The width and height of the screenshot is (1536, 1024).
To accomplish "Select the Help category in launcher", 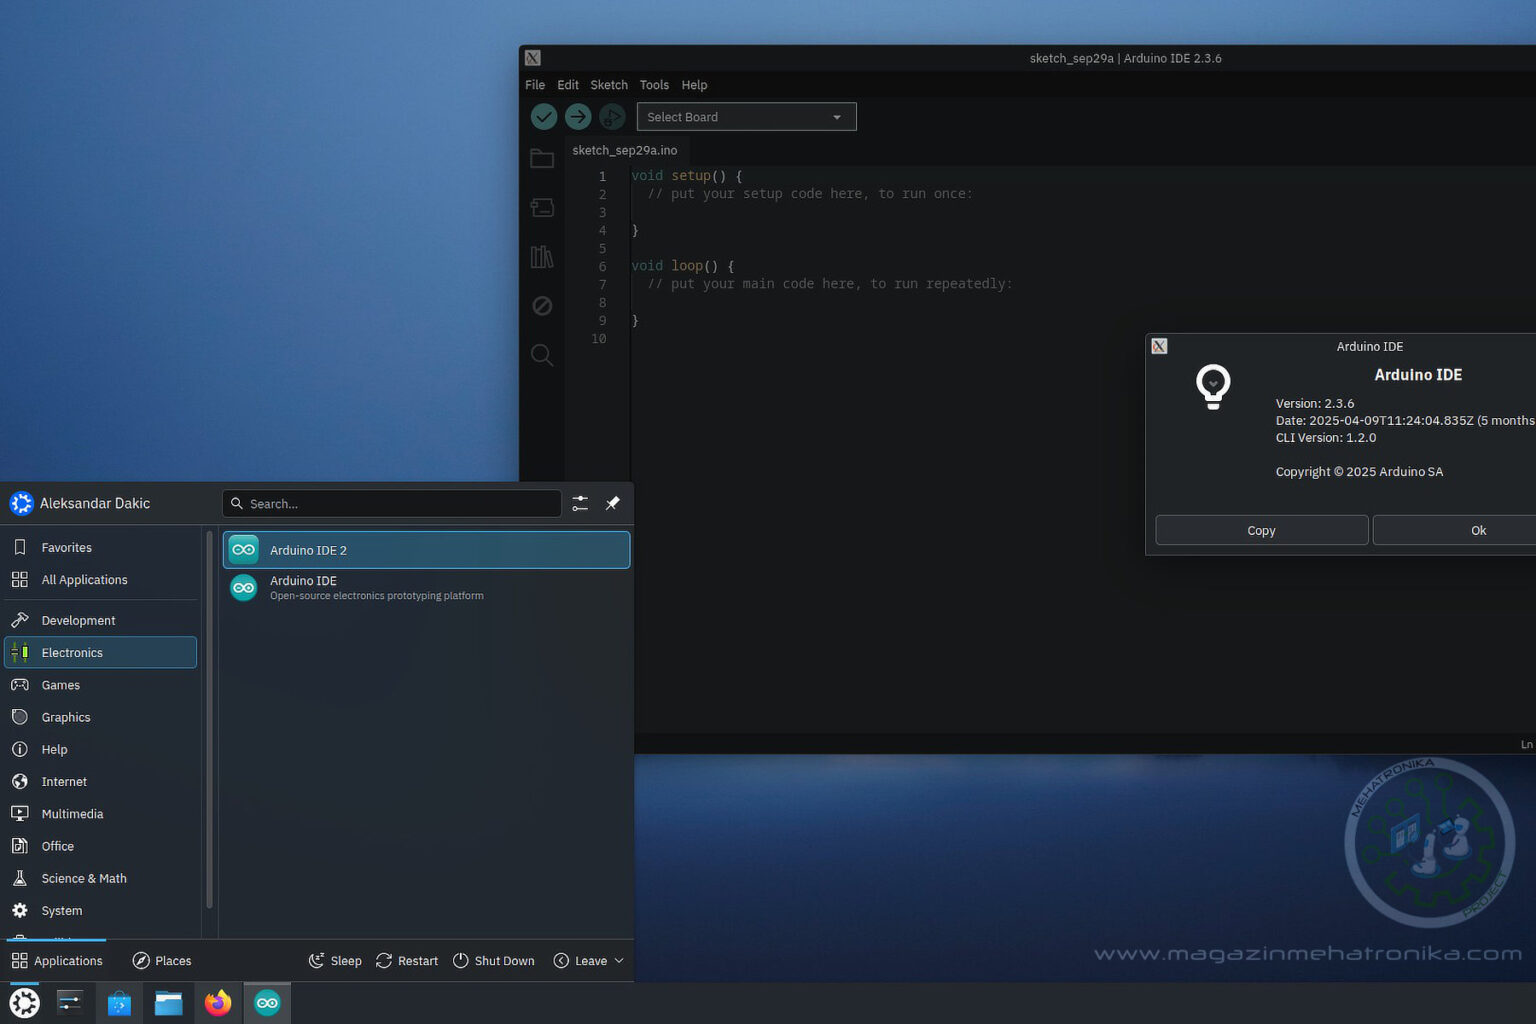I will click(x=100, y=749).
